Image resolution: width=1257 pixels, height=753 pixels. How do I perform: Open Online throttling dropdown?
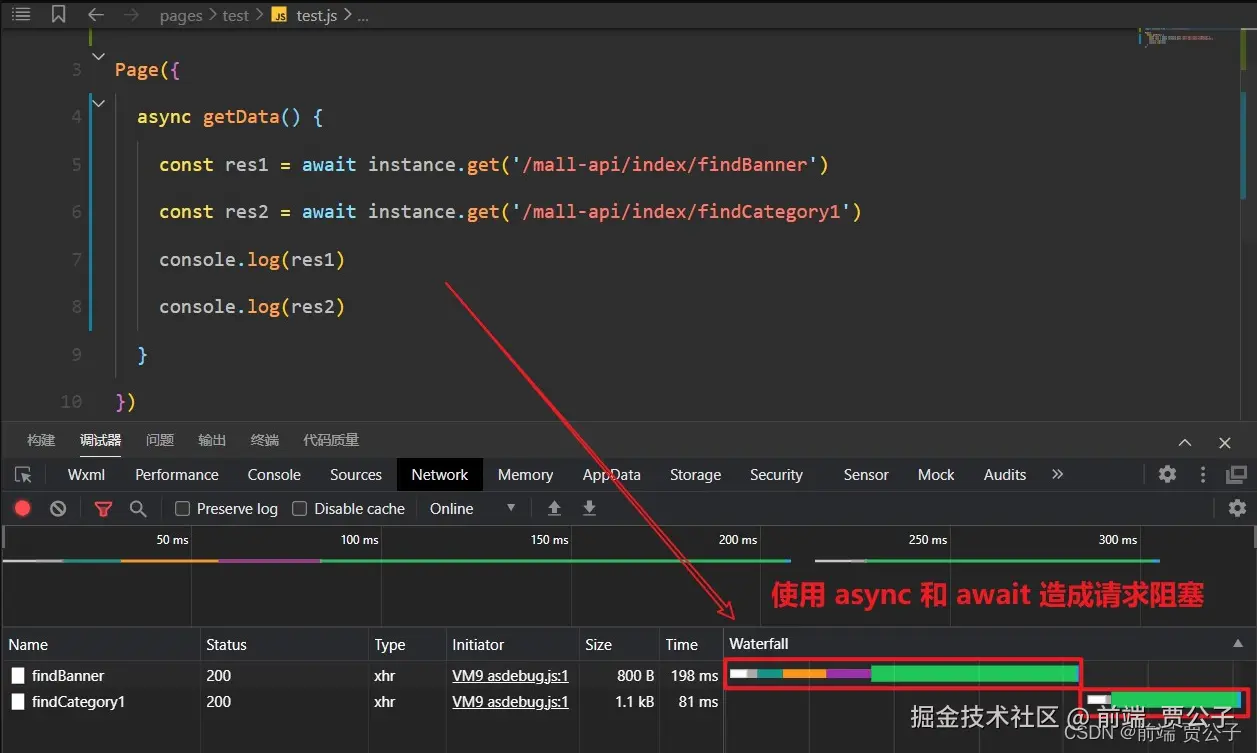pyautogui.click(x=472, y=508)
